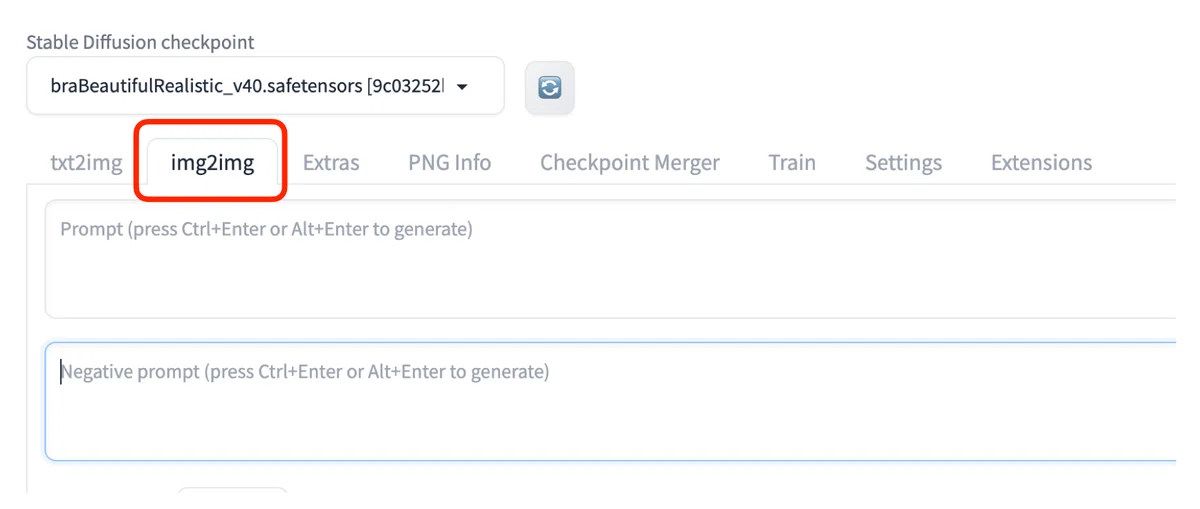The height and width of the screenshot is (509, 1200).
Task: Click the Stable Diffusion checkpoint label
Action: click(x=140, y=42)
